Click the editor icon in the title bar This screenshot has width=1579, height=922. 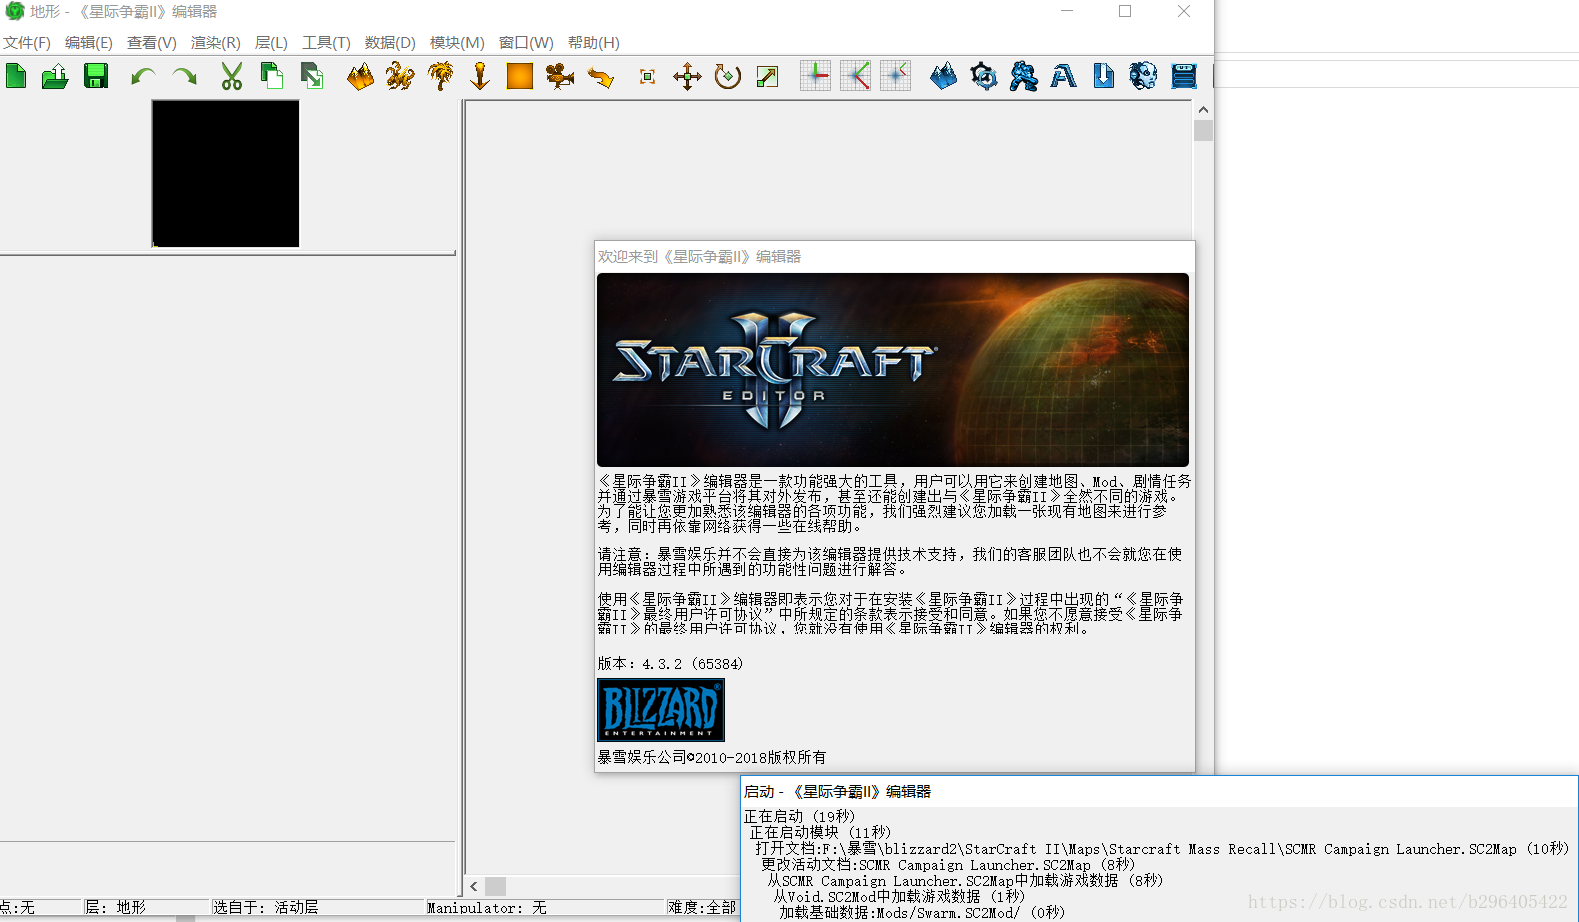coord(14,11)
